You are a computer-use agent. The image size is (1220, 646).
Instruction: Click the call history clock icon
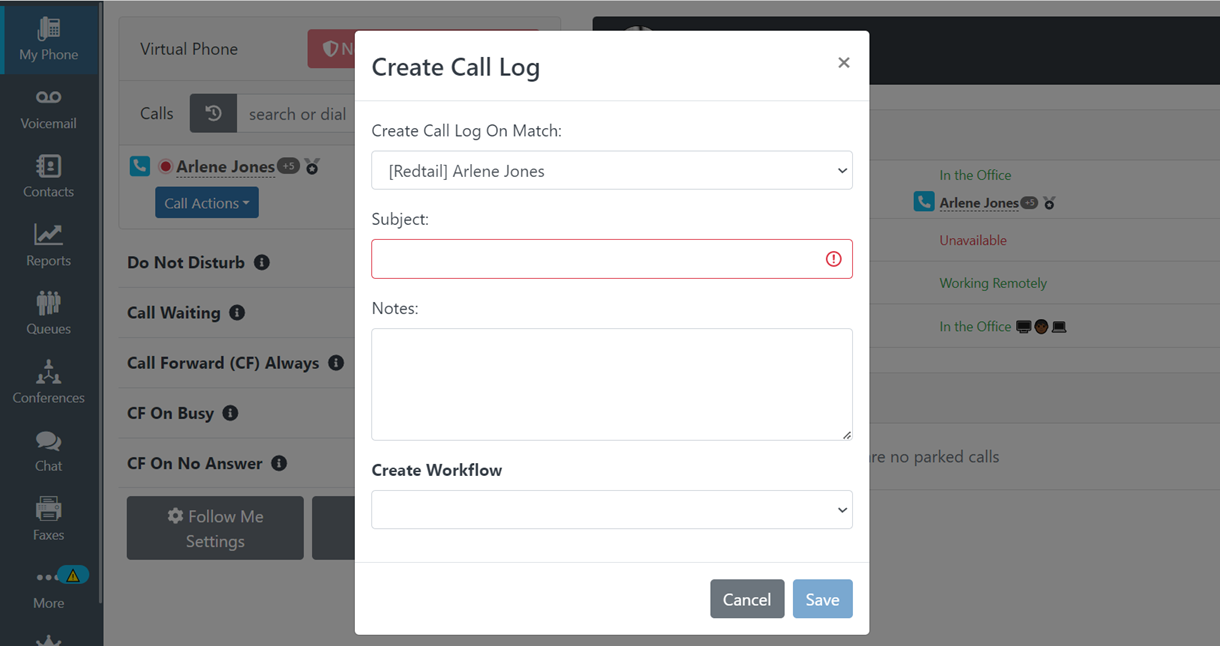pos(213,114)
